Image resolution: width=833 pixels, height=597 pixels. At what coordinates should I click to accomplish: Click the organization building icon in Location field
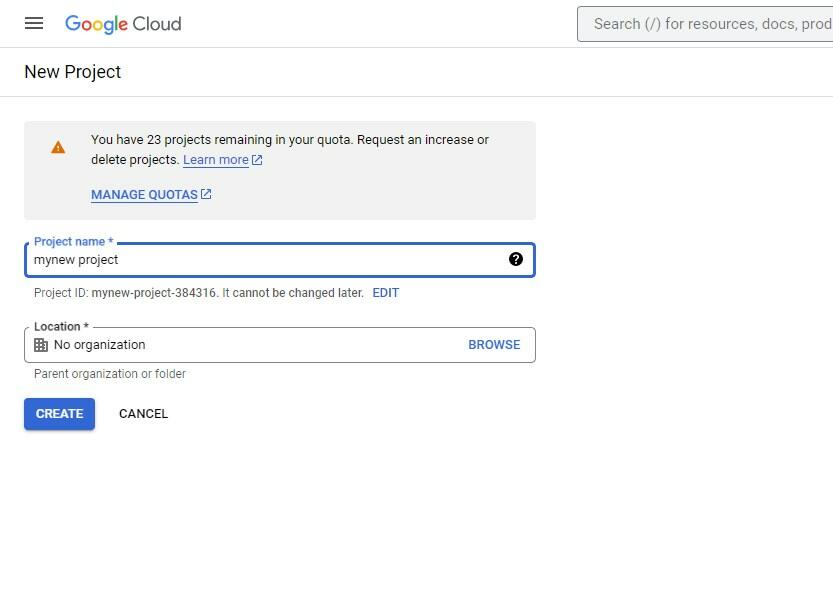click(x=41, y=344)
